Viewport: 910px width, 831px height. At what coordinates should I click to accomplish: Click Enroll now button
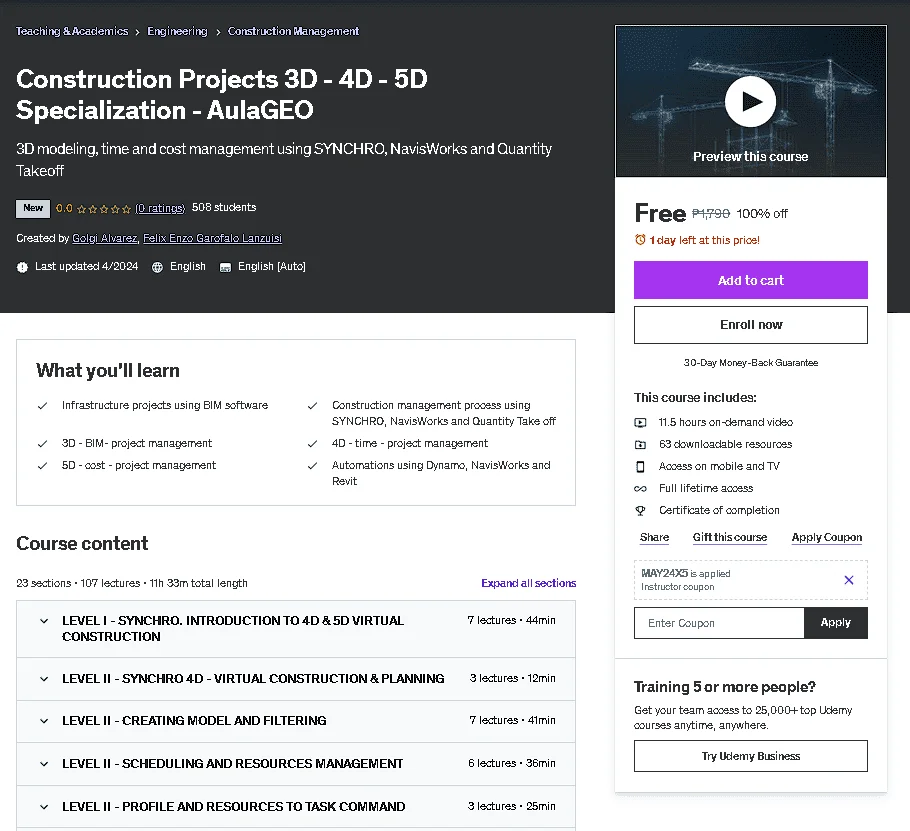(750, 325)
